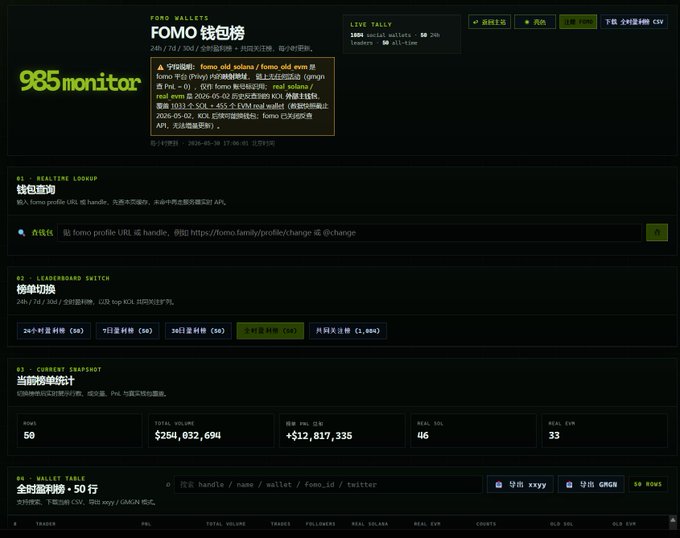Click the ROWS stat card value 50

(x=29, y=436)
